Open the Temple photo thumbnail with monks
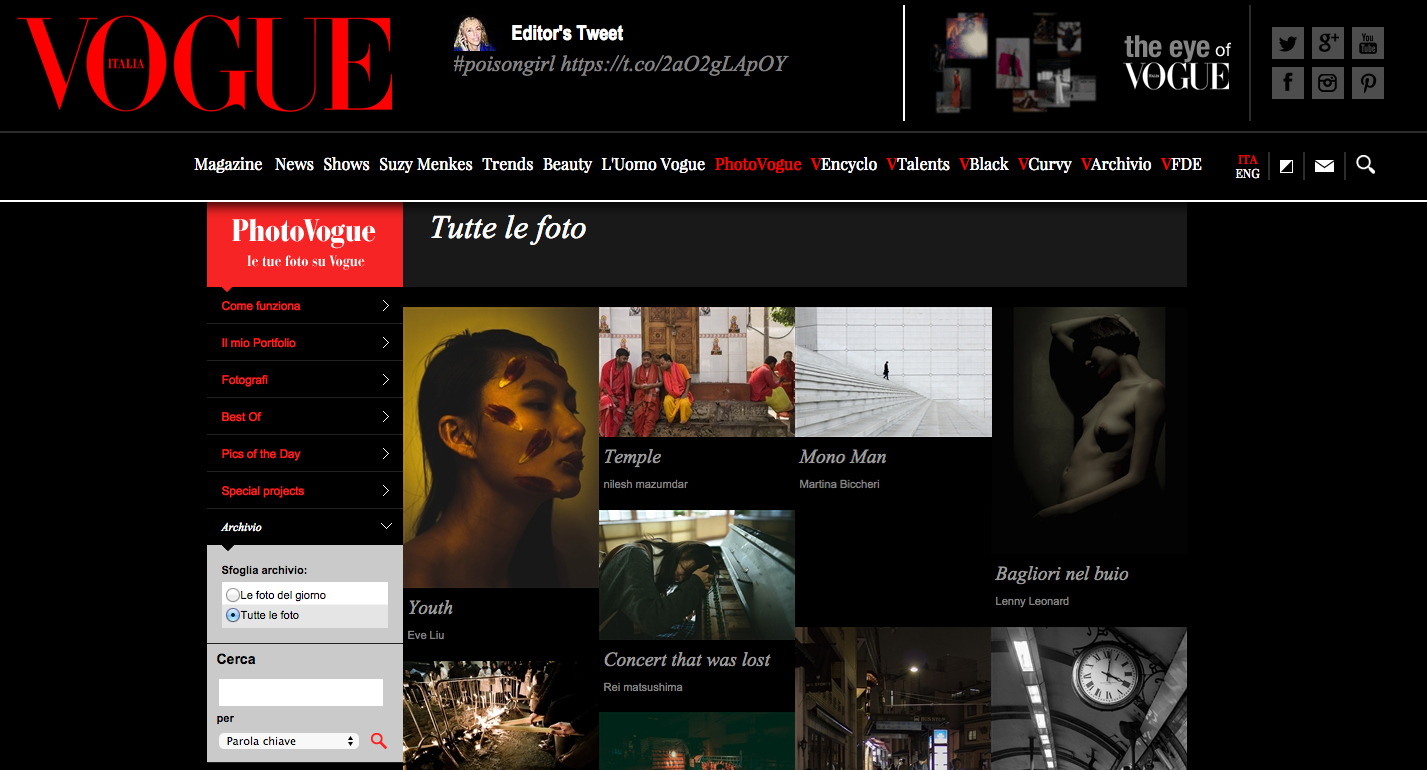Image resolution: width=1427 pixels, height=770 pixels. tap(697, 372)
